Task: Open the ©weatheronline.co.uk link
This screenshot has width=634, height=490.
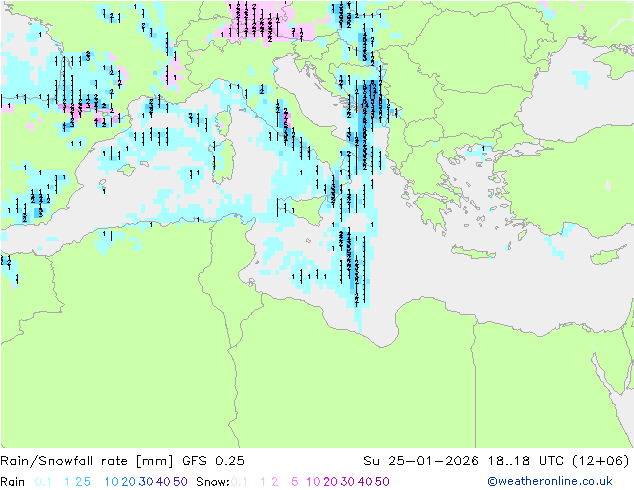Action: coord(549,481)
